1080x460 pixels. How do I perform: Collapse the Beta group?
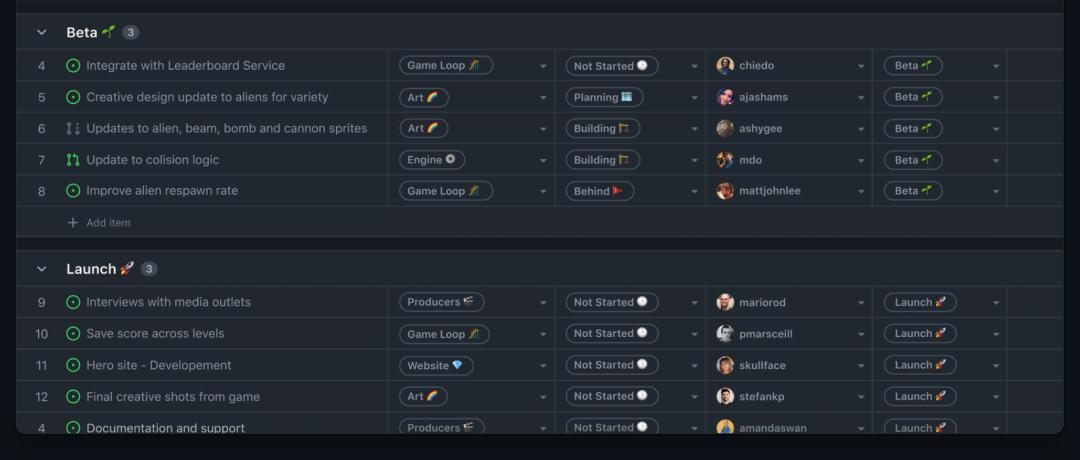pos(42,33)
